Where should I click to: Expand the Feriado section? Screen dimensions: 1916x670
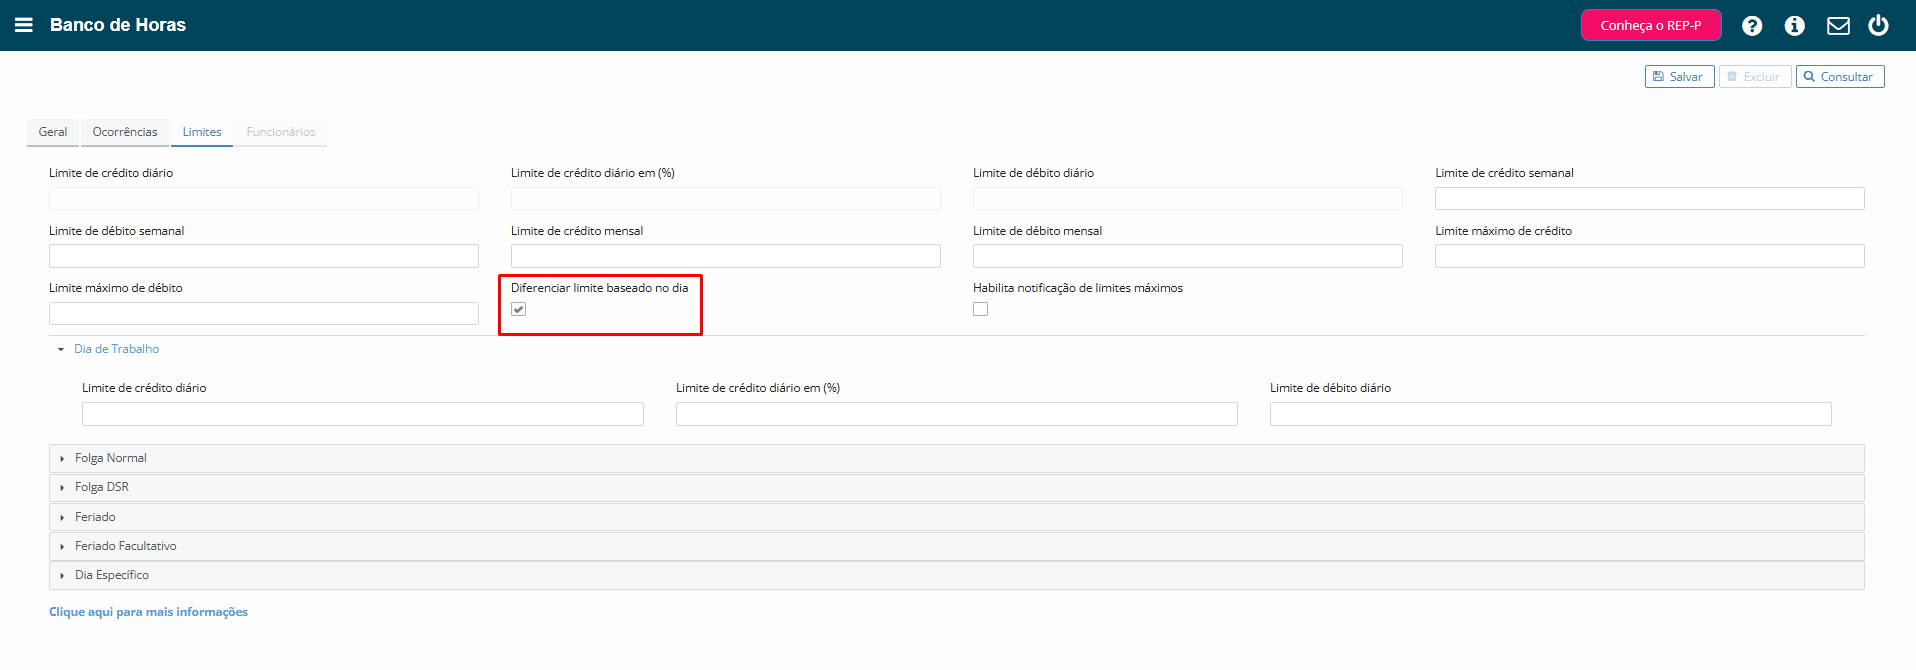pyautogui.click(x=957, y=517)
